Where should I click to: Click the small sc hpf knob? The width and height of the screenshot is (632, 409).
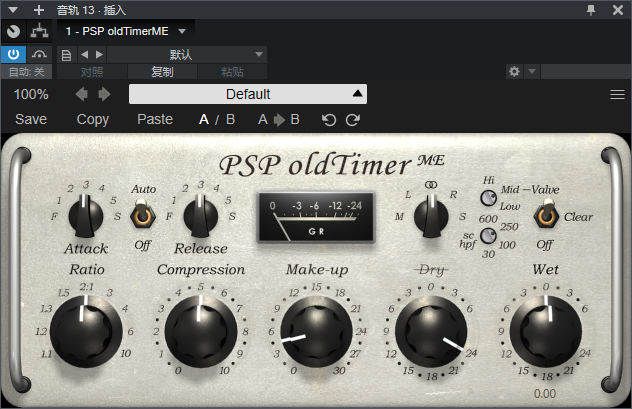point(489,236)
